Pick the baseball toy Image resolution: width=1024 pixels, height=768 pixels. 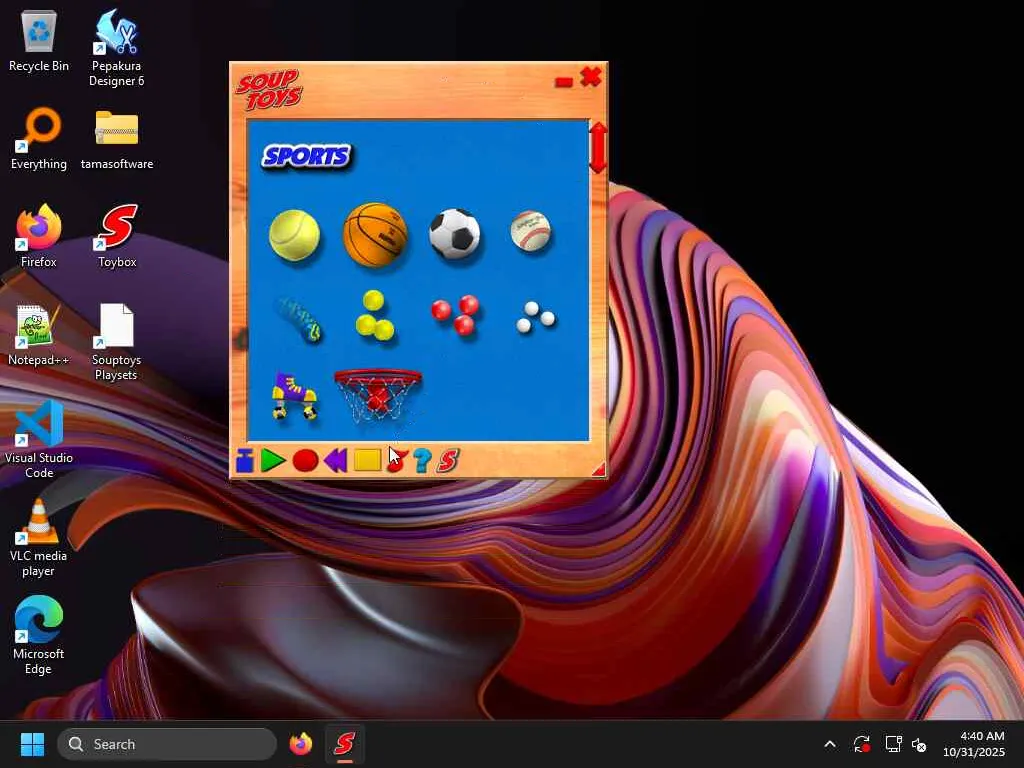click(x=530, y=231)
